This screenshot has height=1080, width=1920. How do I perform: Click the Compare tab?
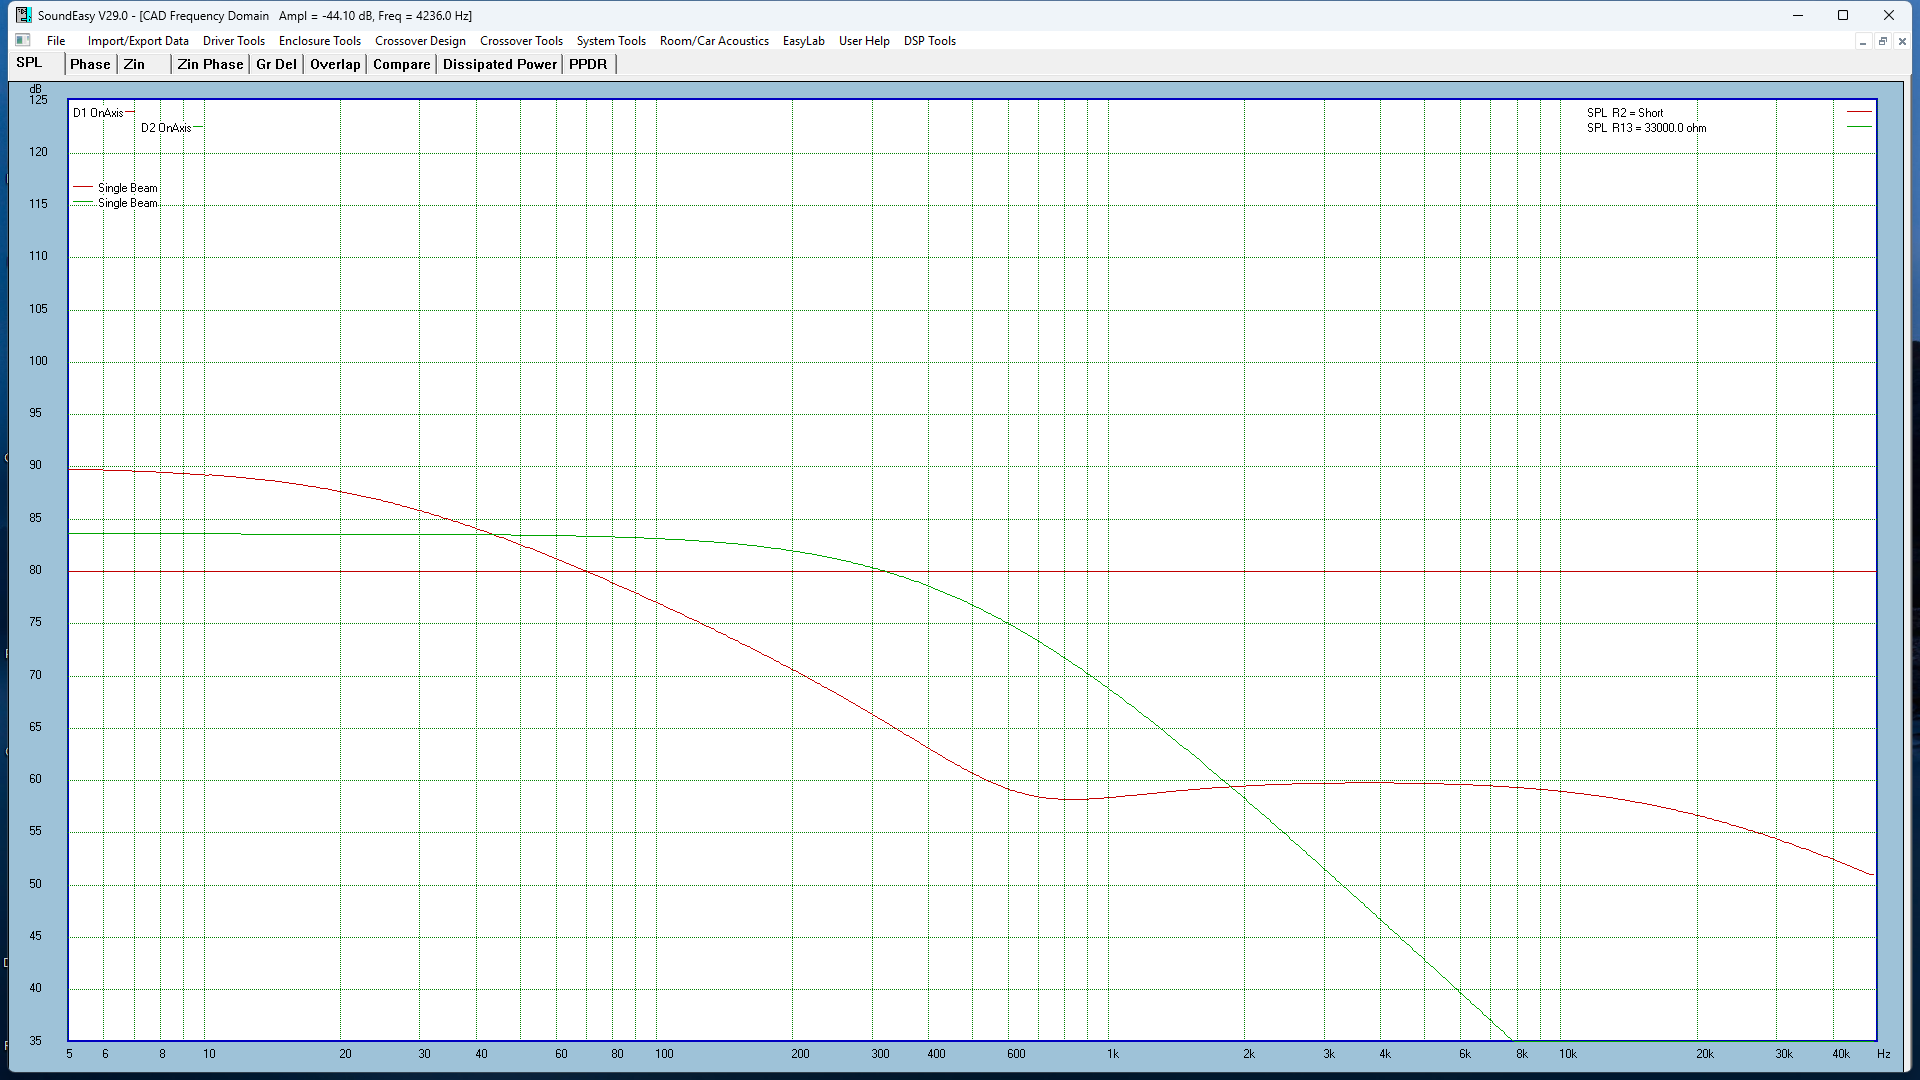[x=401, y=64]
